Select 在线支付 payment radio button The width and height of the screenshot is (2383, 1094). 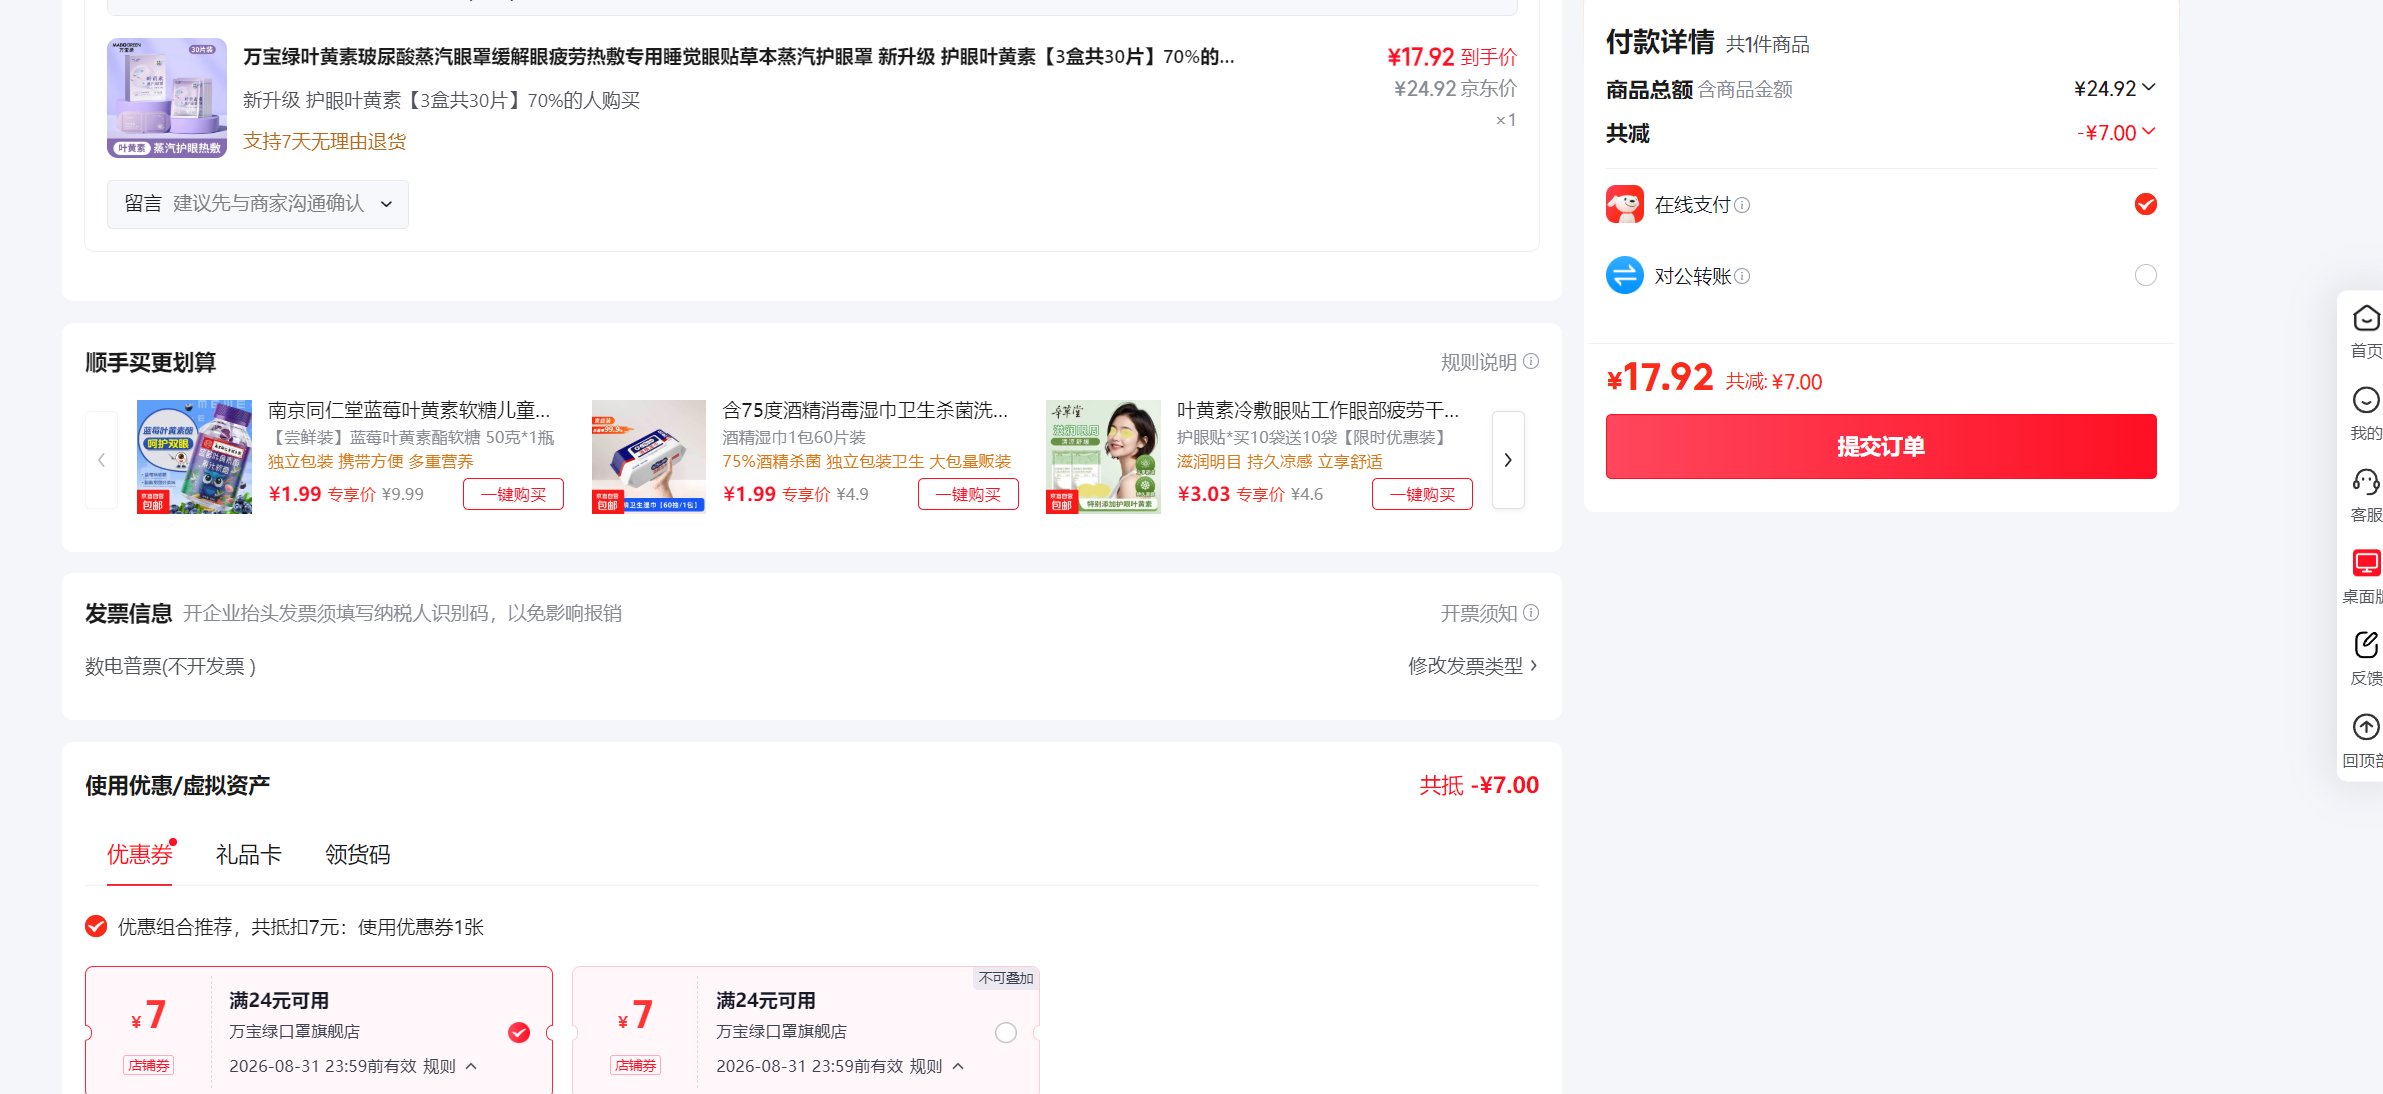coord(2146,204)
